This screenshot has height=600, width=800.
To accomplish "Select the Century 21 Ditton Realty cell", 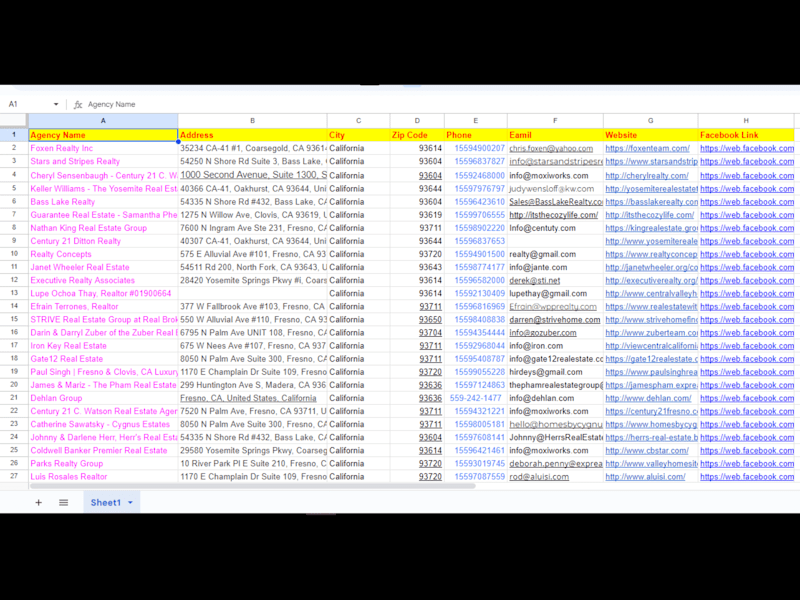I will [x=103, y=241].
